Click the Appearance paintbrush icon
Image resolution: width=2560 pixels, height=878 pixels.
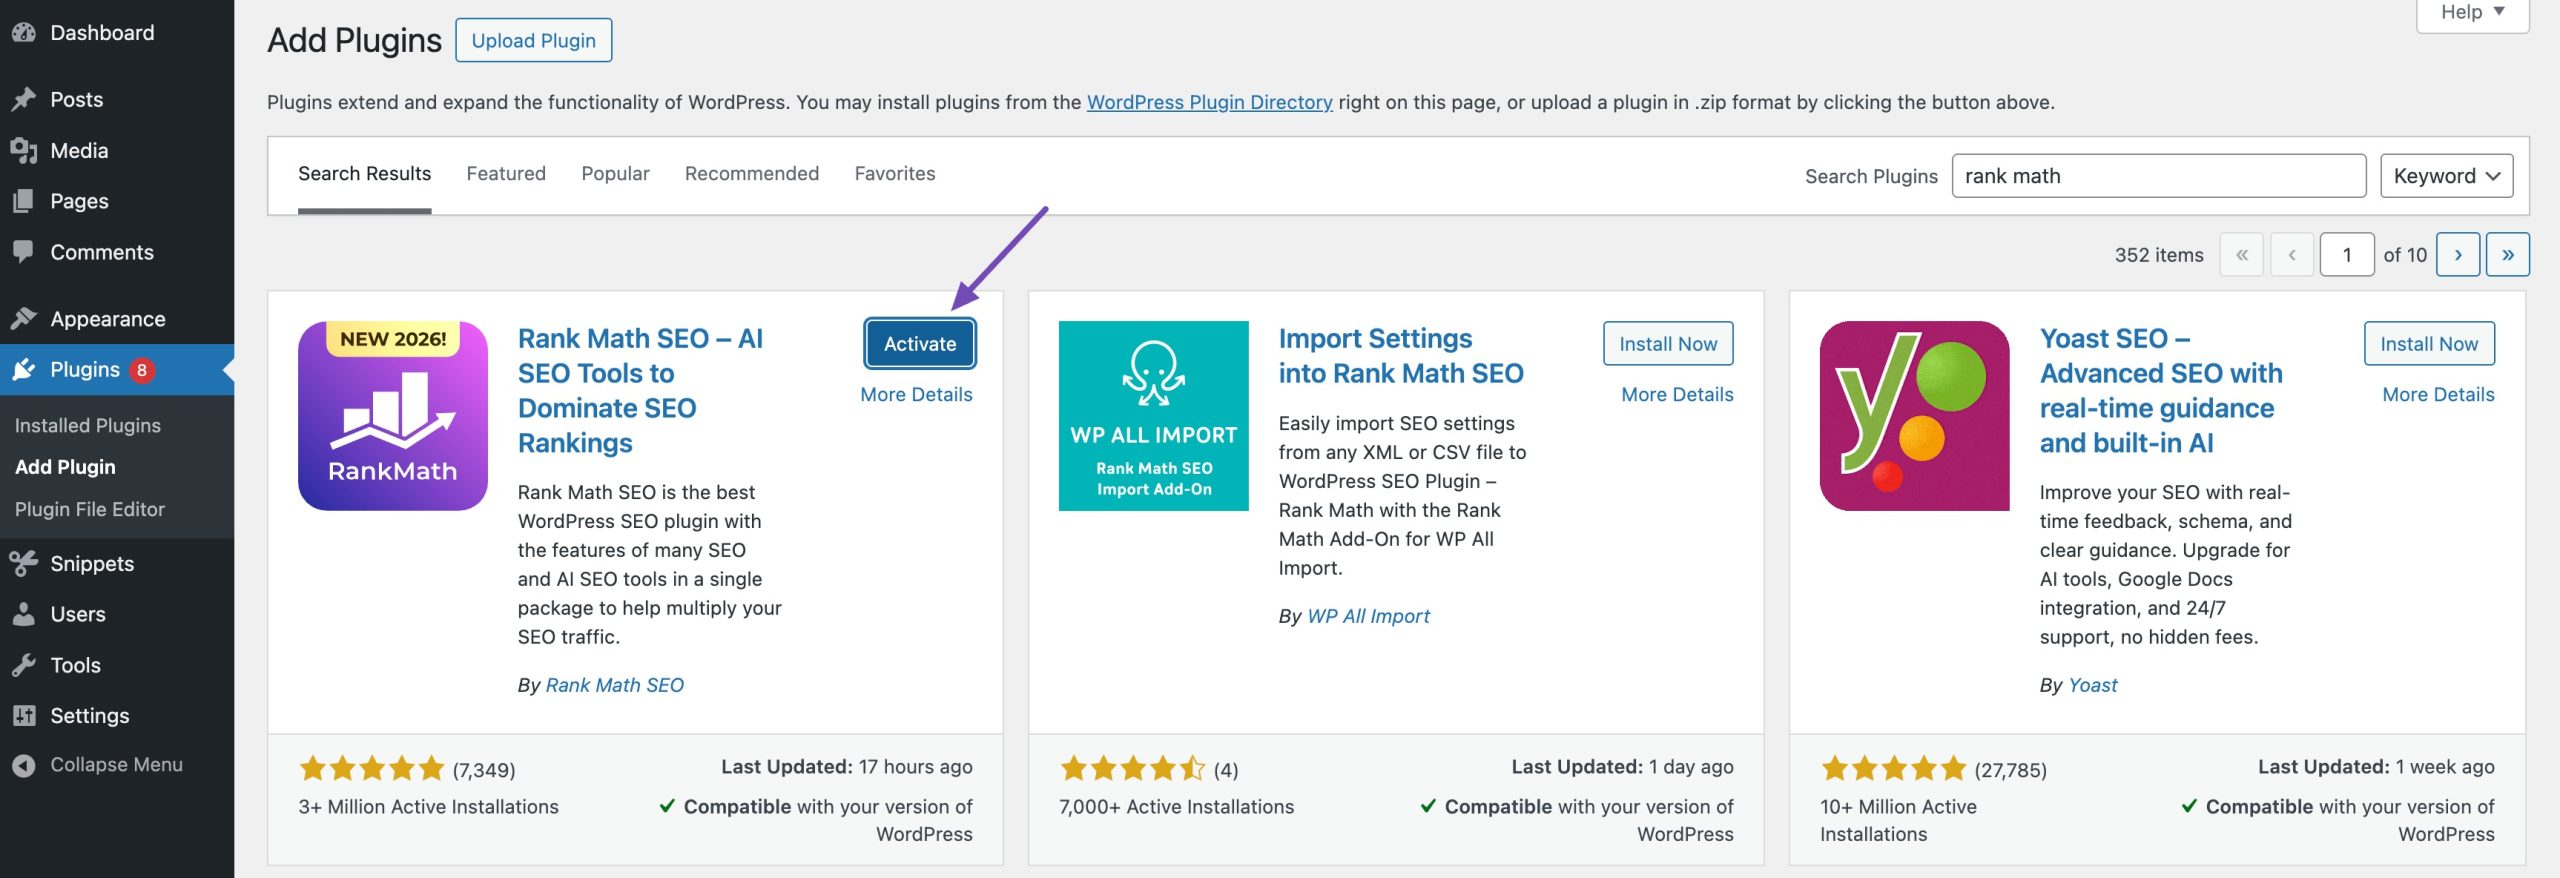[24, 319]
